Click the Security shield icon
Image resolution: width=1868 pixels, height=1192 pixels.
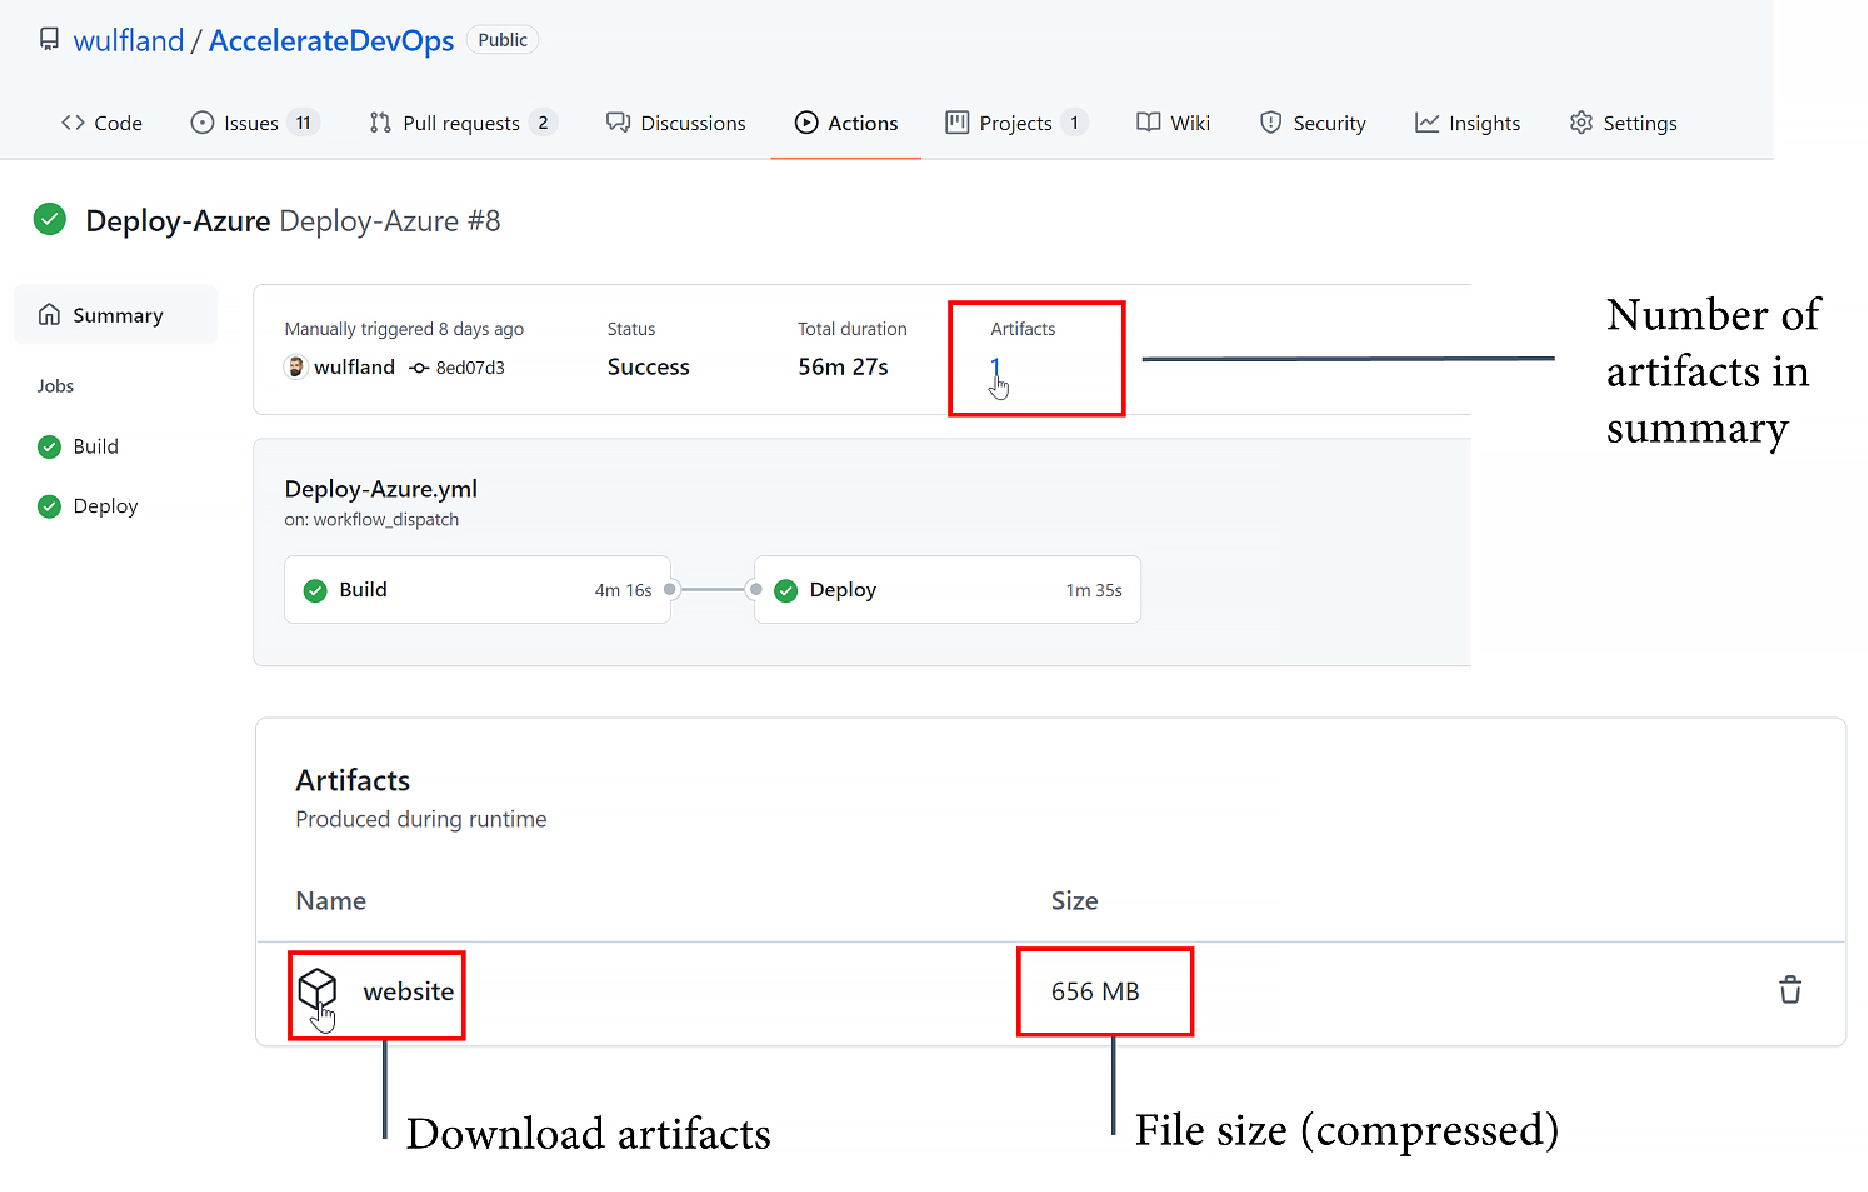[1270, 122]
